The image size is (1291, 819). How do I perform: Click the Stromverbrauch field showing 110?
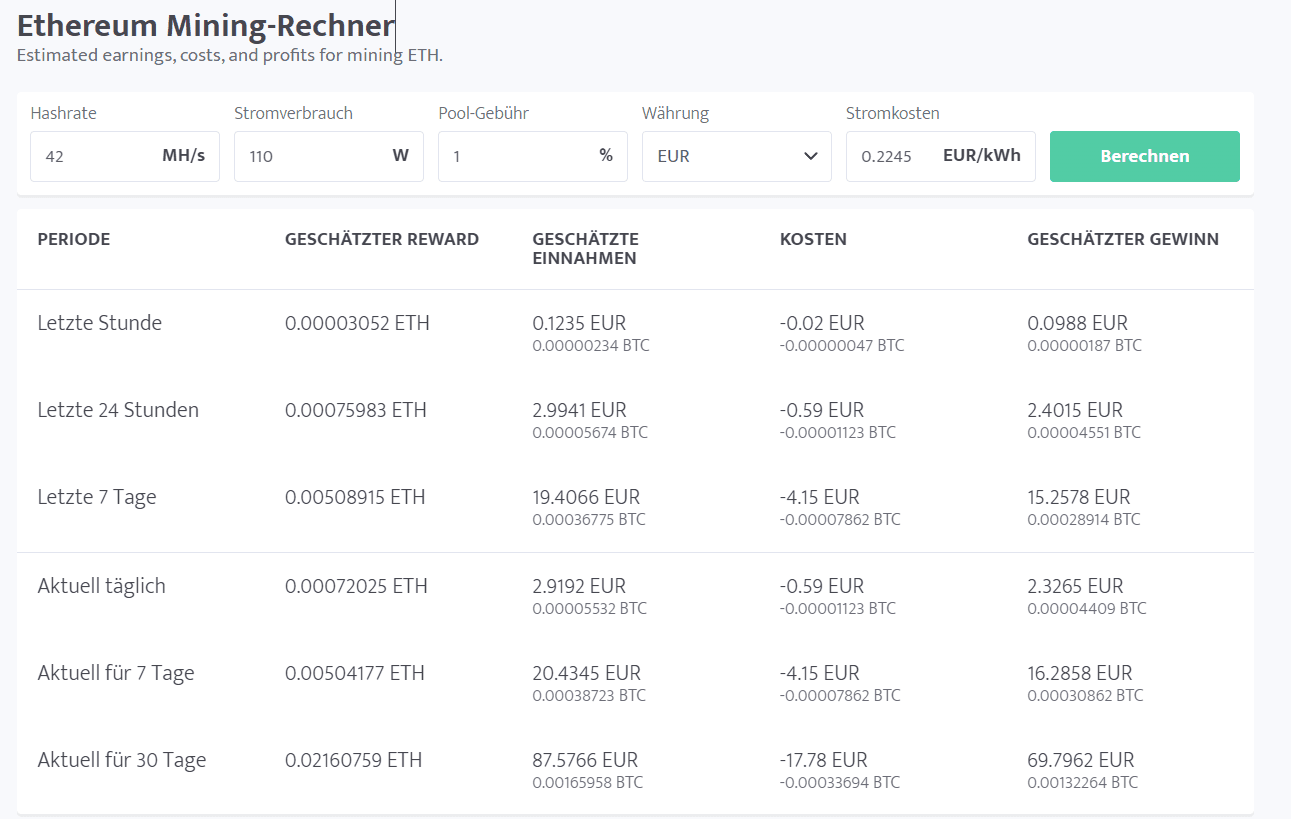pyautogui.click(x=329, y=156)
